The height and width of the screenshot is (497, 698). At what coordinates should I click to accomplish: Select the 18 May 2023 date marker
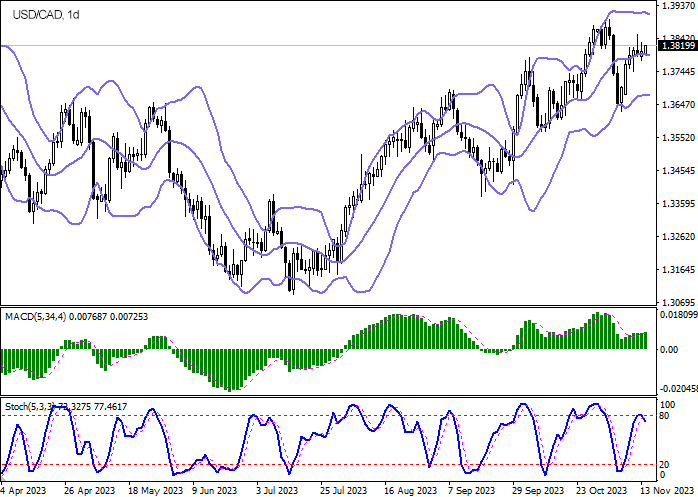pyautogui.click(x=153, y=490)
